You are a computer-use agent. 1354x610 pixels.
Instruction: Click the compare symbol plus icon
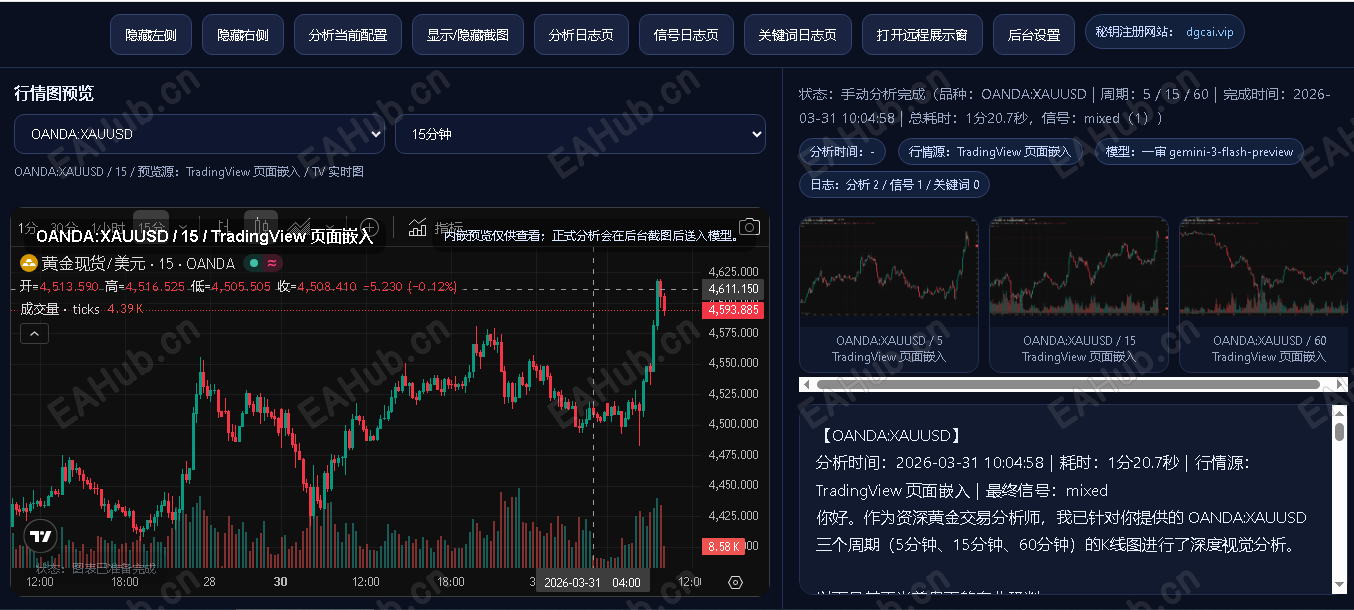(369, 228)
